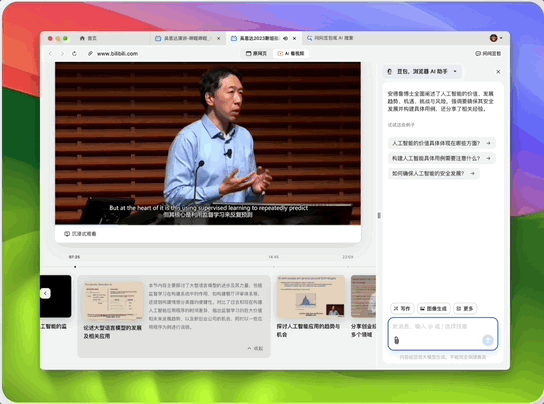This screenshot has height=404, width=544.
Task: Expand the 豆包 浏览器 AI 助手 dropdown
Action: 422,71
